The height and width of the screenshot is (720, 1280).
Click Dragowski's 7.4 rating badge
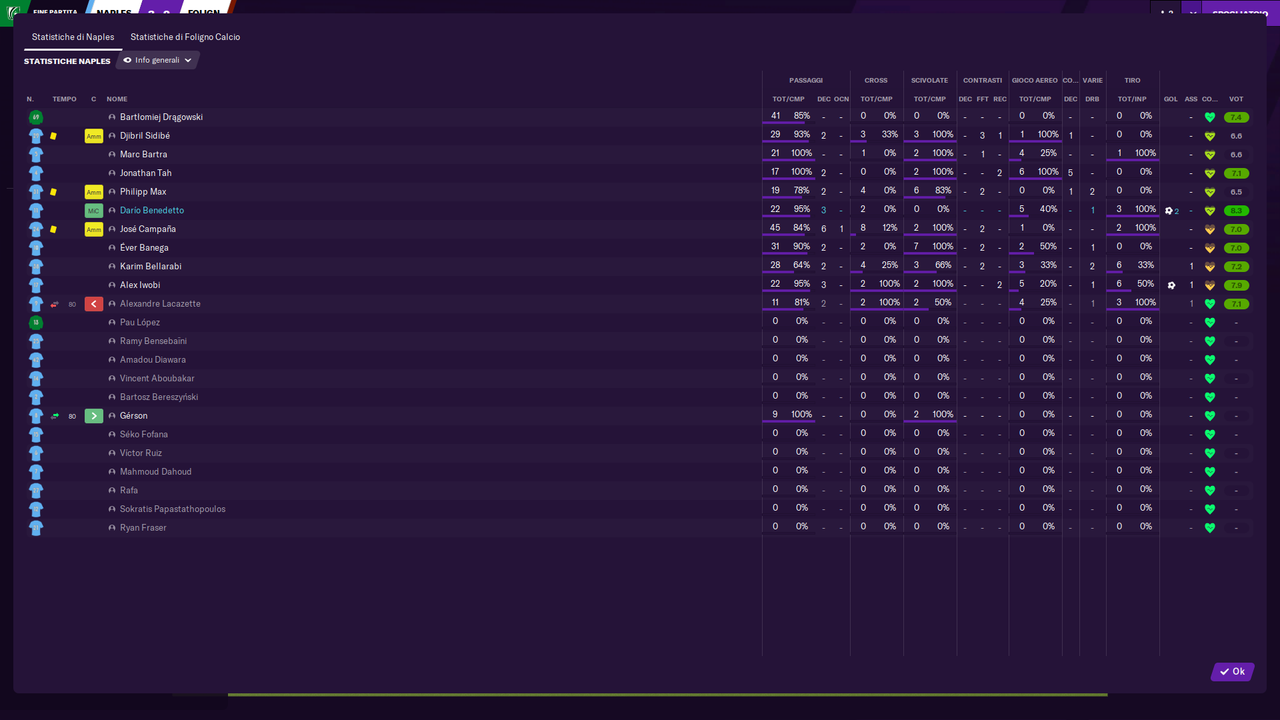1236,117
